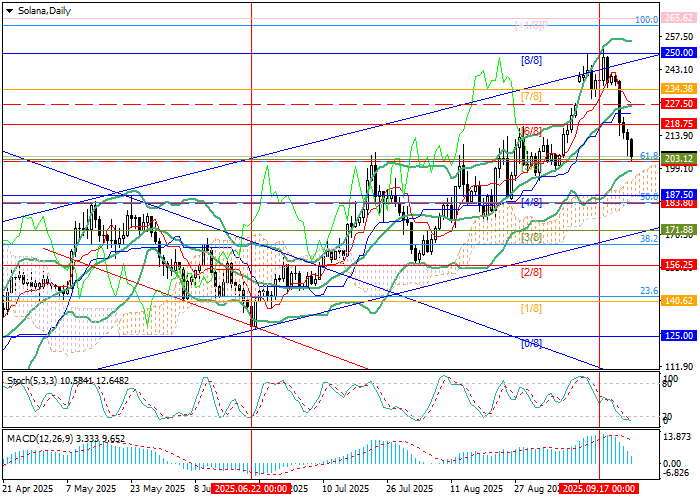This screenshot has width=700, height=500.
Task: Select the 2025.06.22 date marker
Action: pyautogui.click(x=250, y=489)
